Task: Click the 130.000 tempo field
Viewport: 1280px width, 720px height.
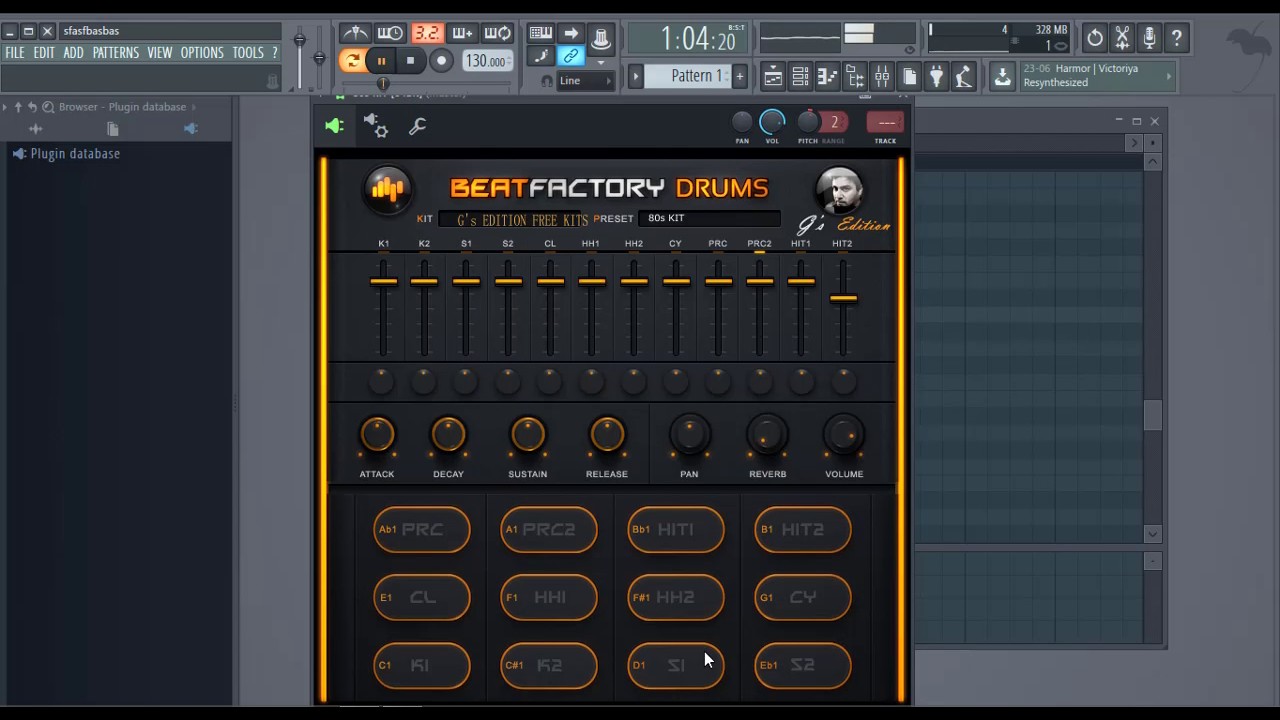Action: pos(487,61)
